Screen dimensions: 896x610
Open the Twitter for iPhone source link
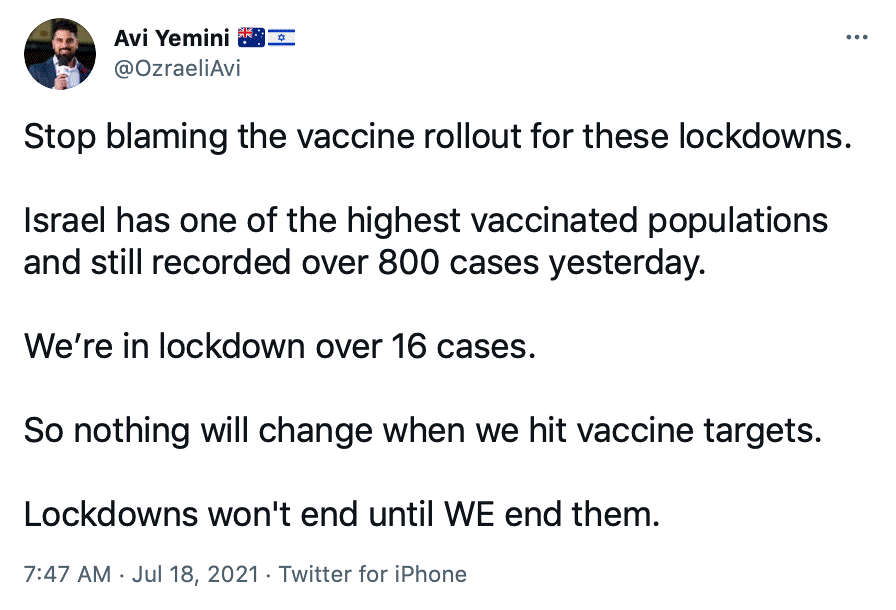click(x=372, y=574)
